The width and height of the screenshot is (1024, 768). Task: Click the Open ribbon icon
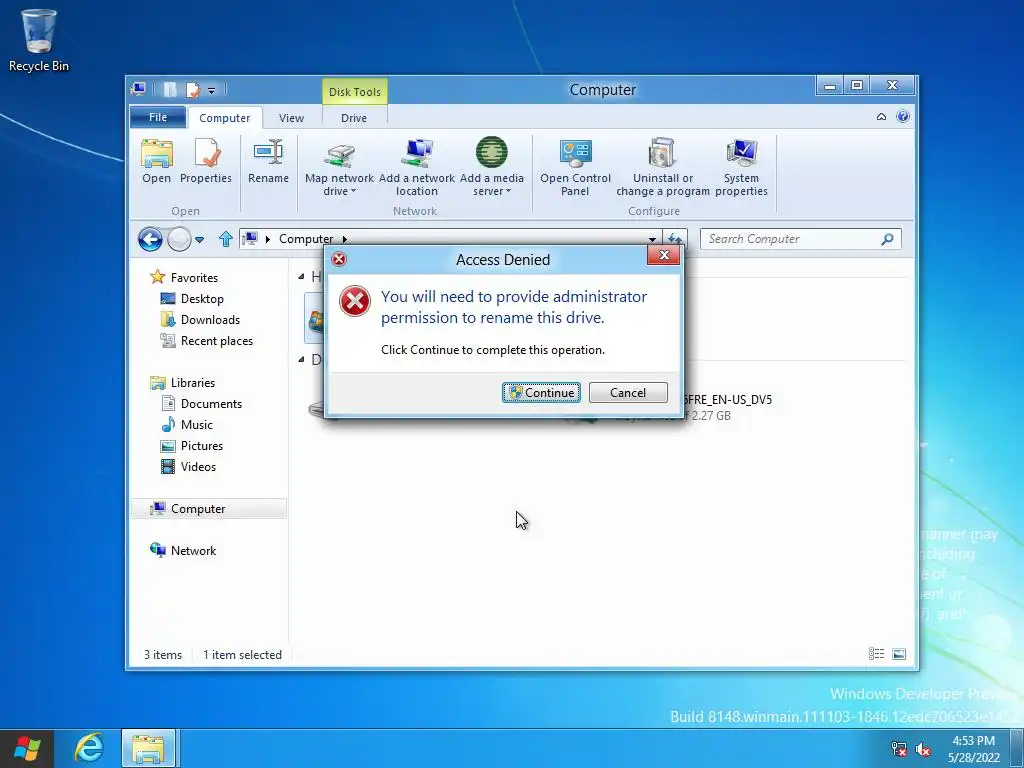(x=157, y=161)
